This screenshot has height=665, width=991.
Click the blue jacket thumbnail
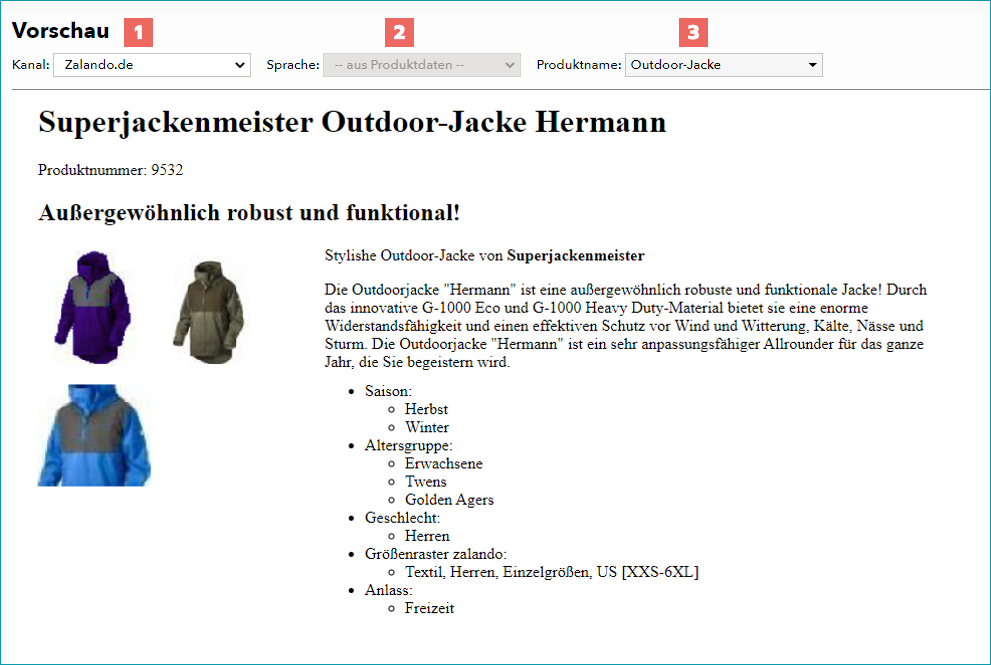tap(94, 435)
